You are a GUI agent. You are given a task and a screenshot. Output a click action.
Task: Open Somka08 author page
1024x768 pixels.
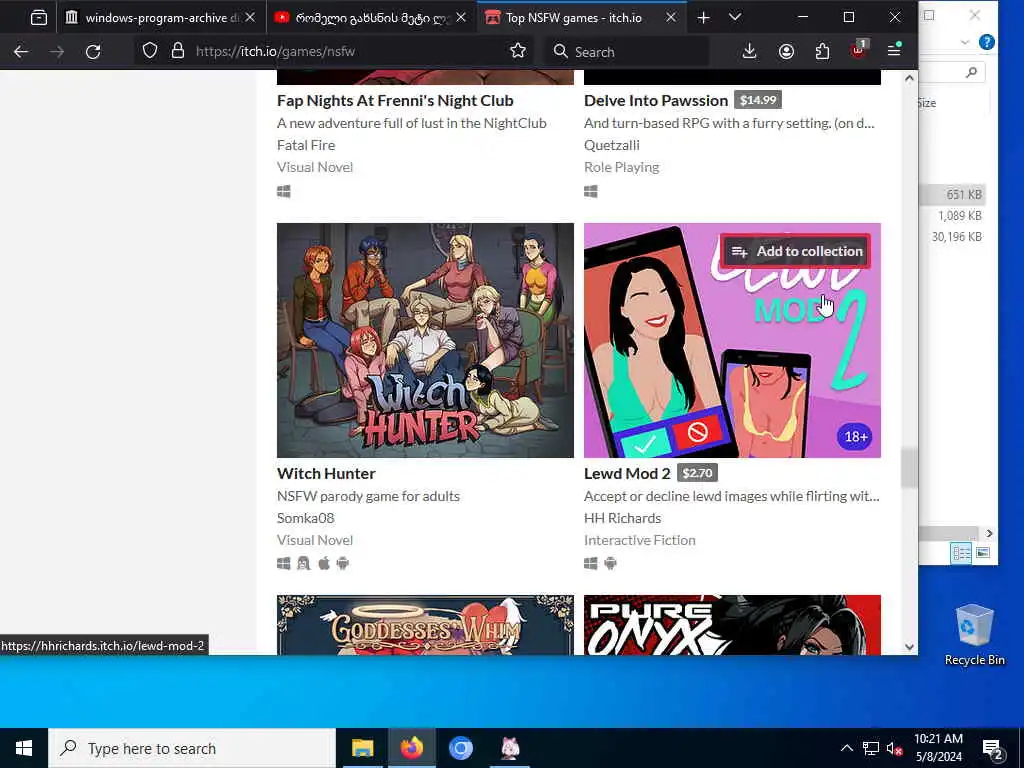[305, 518]
